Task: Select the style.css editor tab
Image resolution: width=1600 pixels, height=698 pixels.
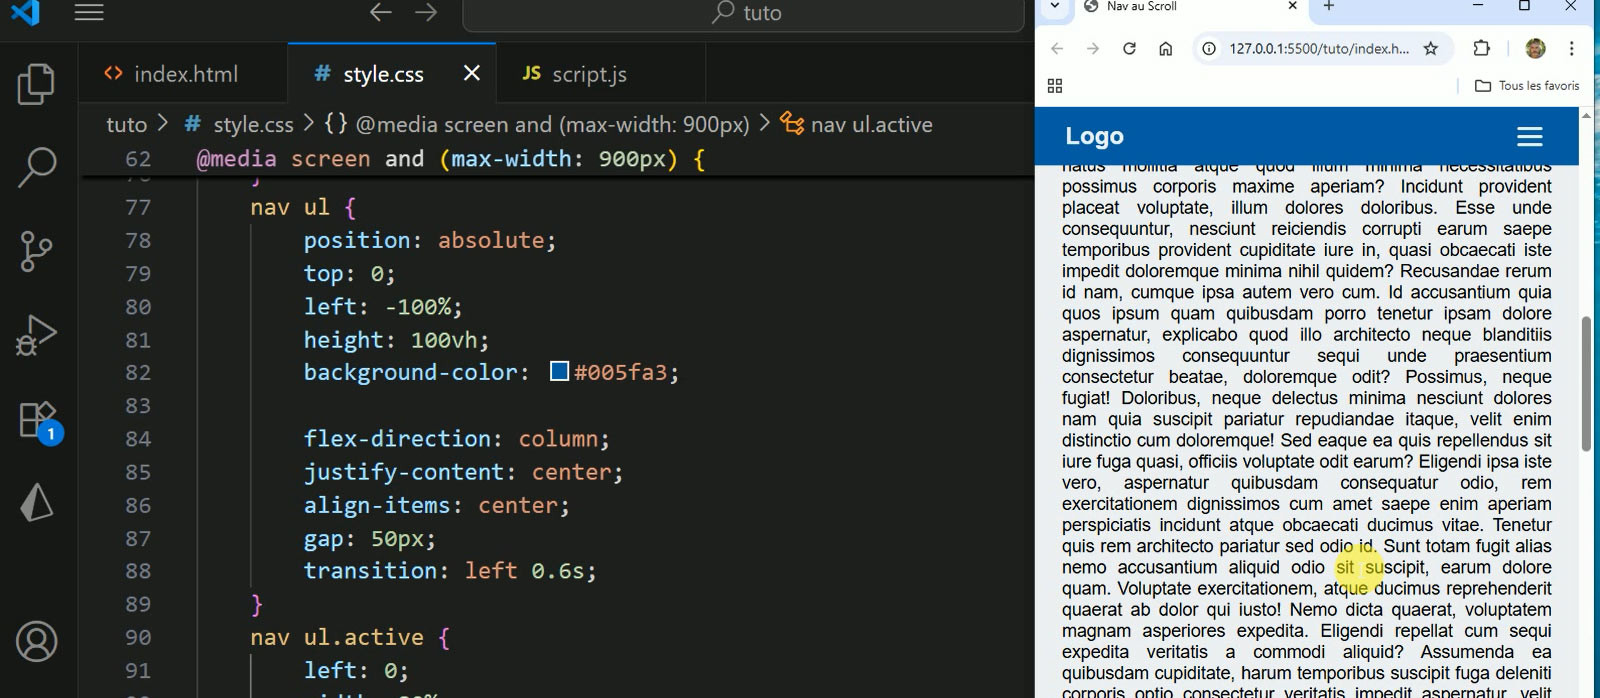Action: tap(383, 74)
